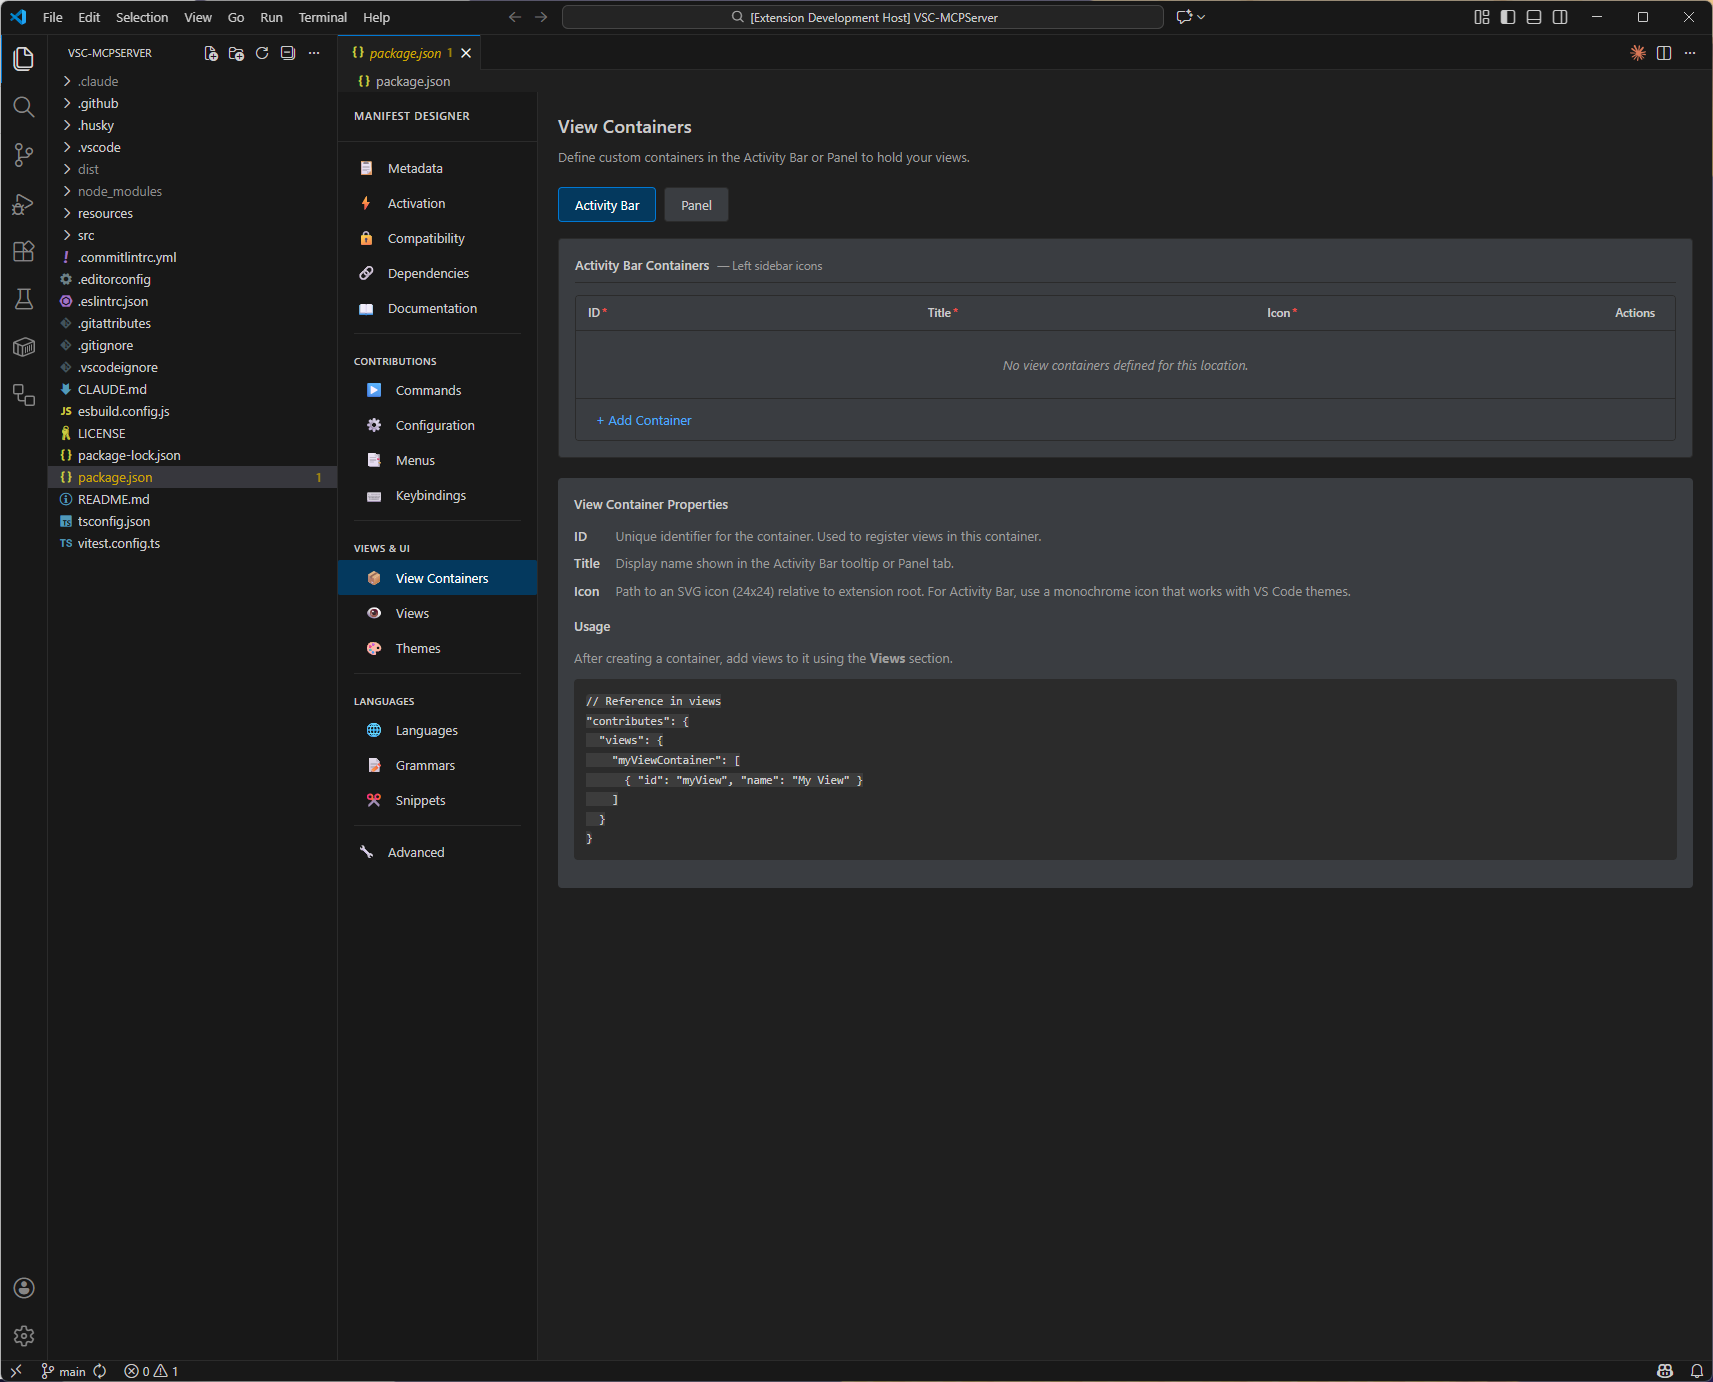Open the Views section
Viewport: 1713px width, 1382px height.
pos(437,613)
